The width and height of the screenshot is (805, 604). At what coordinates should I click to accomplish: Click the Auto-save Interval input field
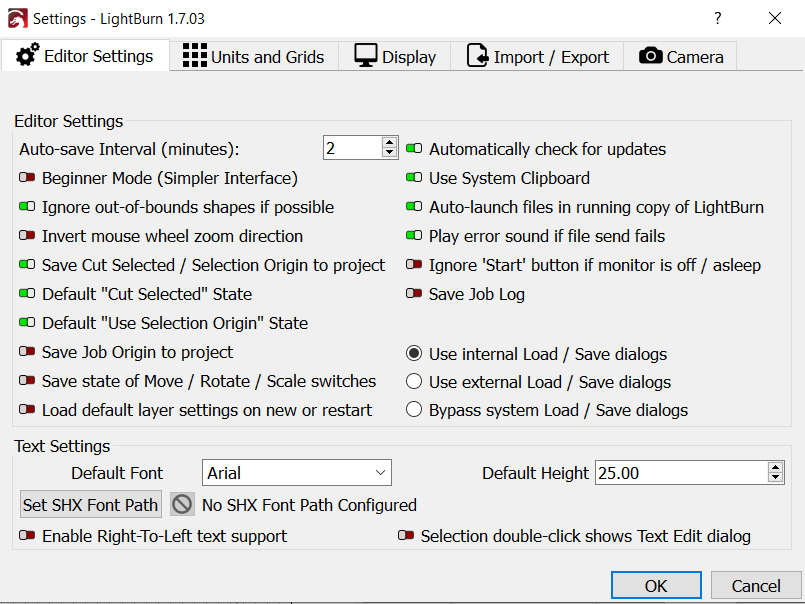click(x=353, y=148)
